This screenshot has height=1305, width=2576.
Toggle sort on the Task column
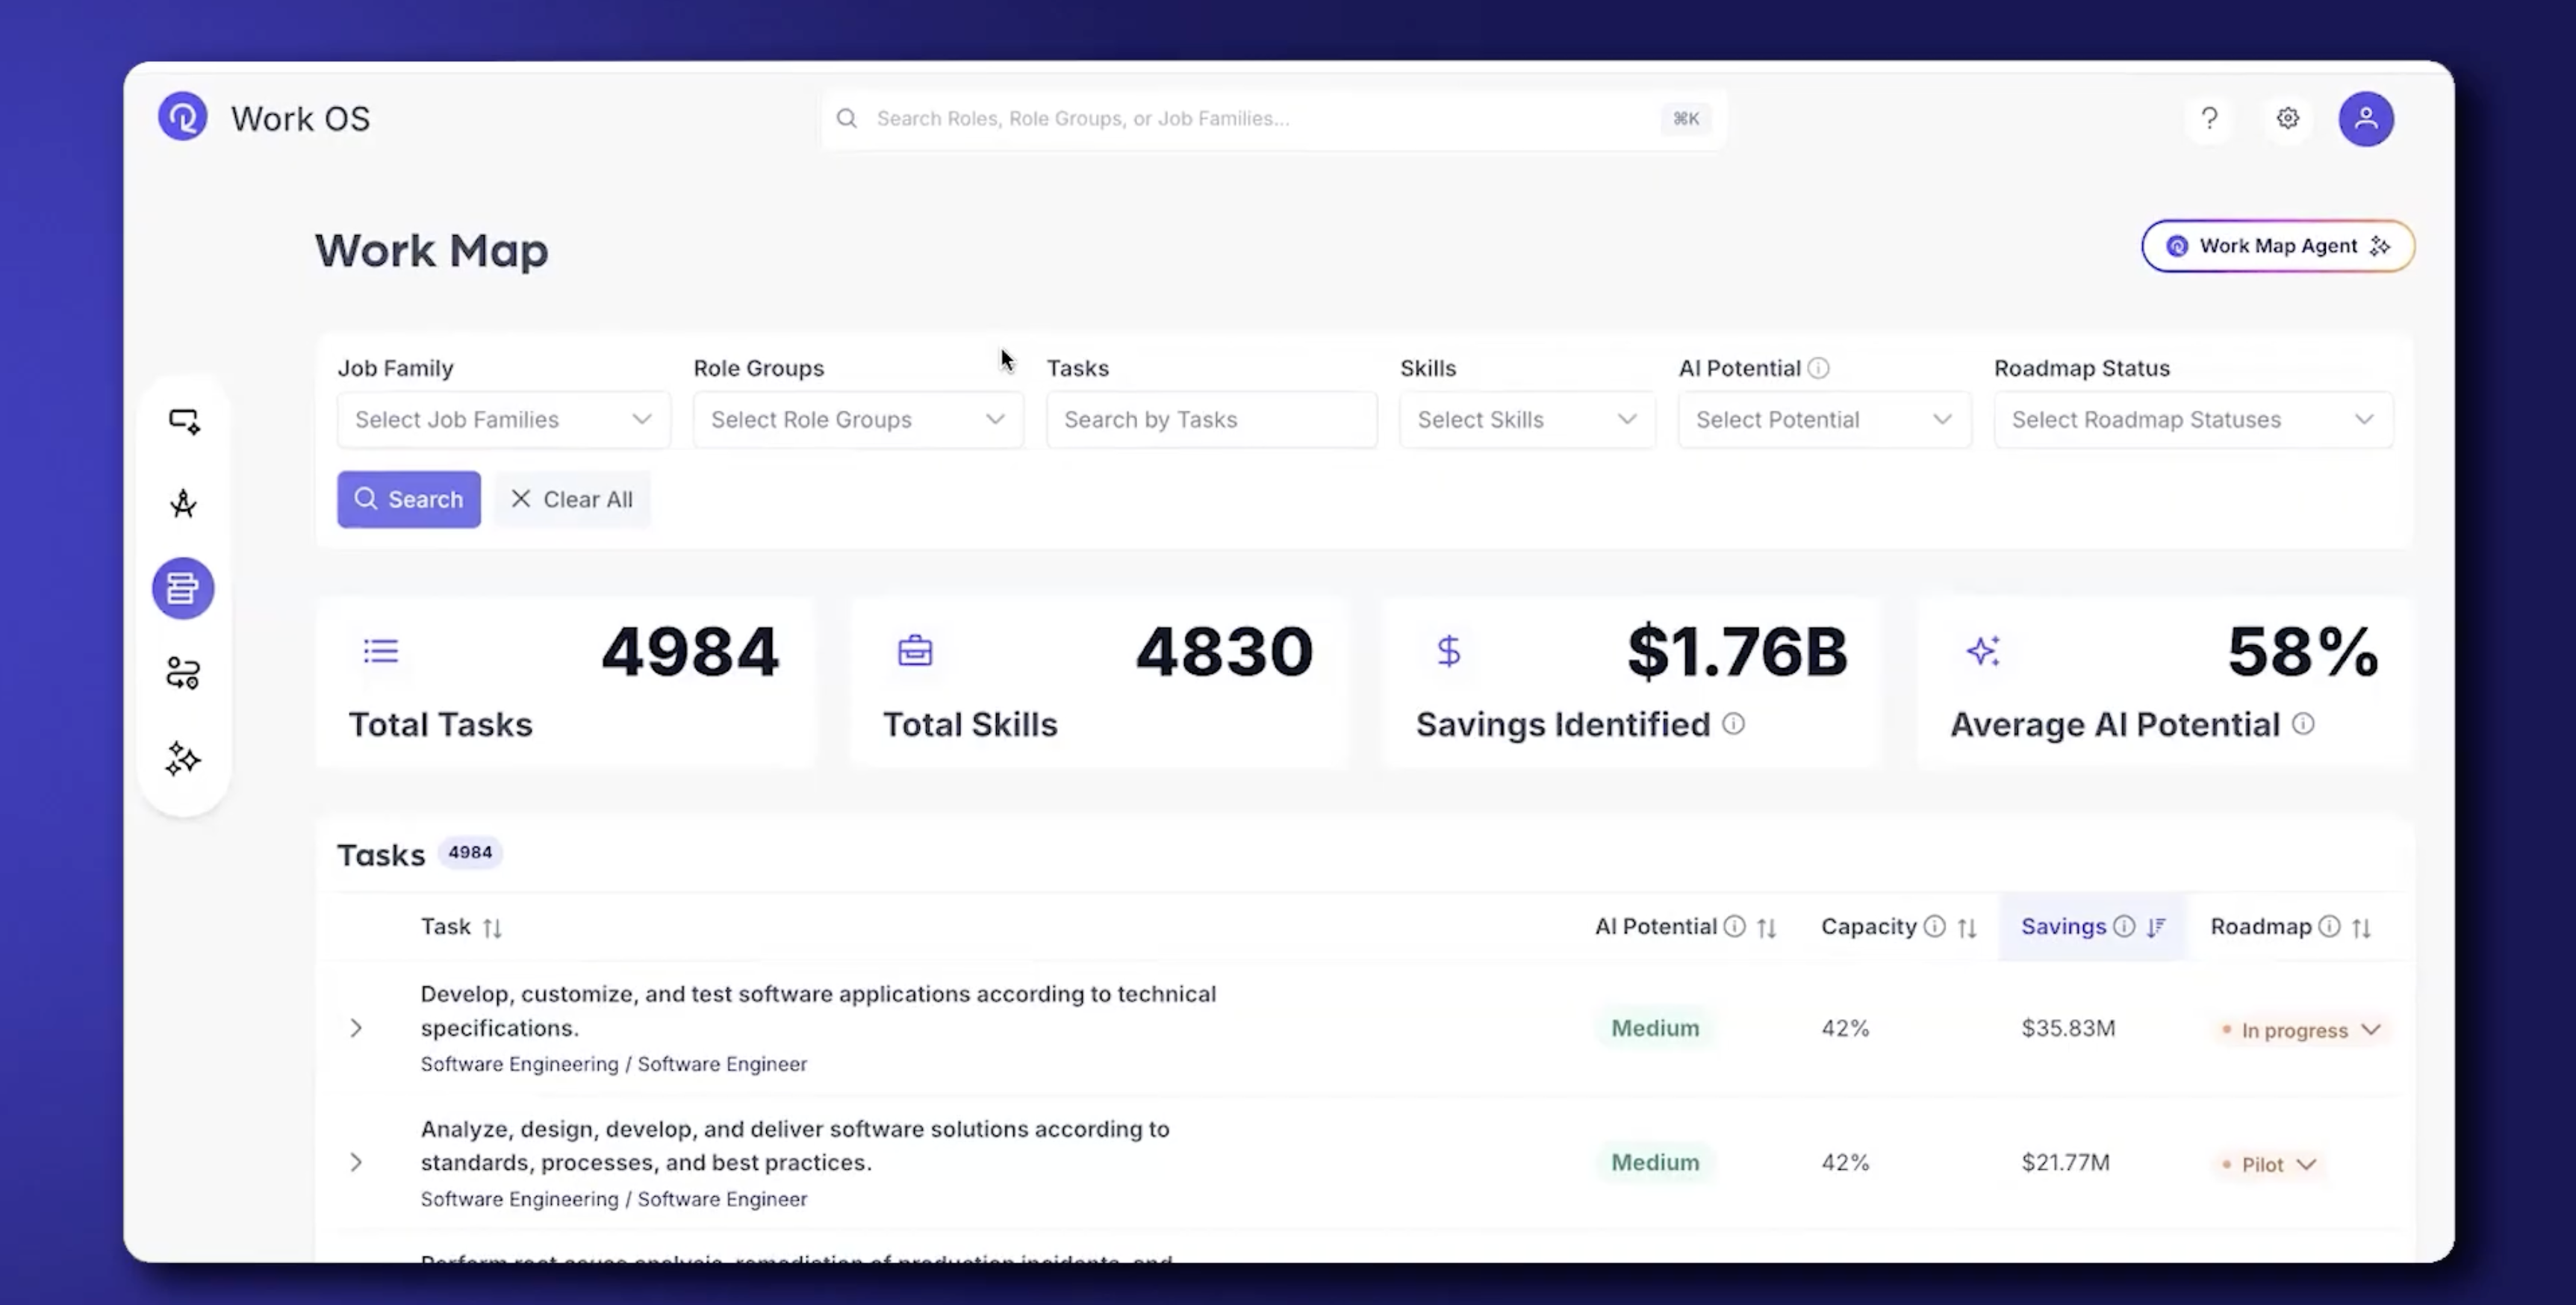pyautogui.click(x=494, y=927)
